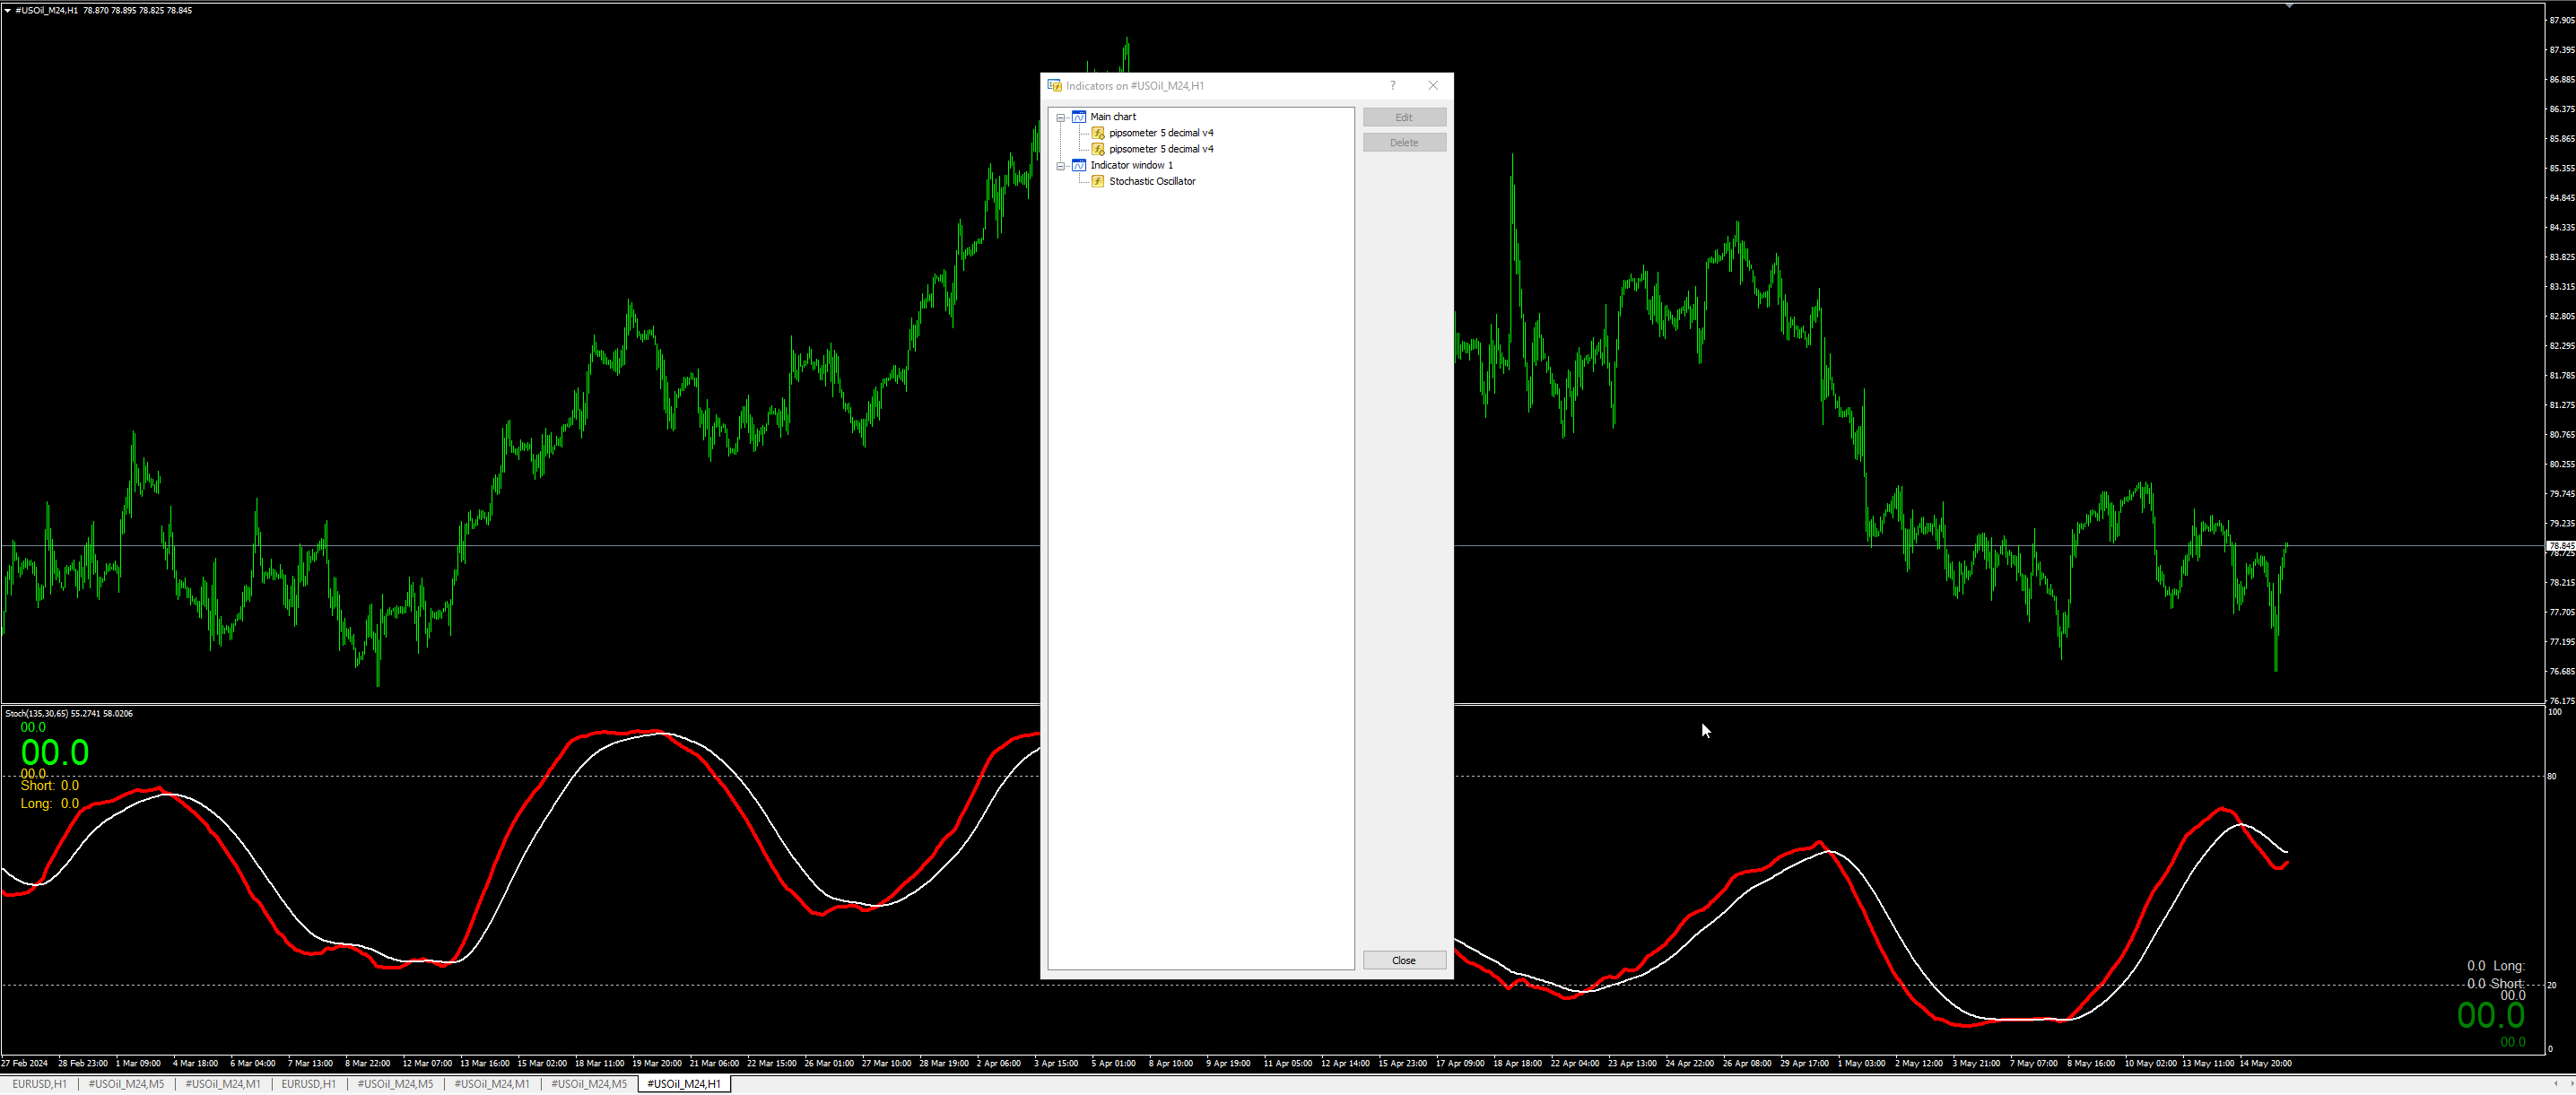2576x1095 pixels.
Task: Open the chart menu triangle beside #USOil_M24,H1 title
Action: [8, 10]
